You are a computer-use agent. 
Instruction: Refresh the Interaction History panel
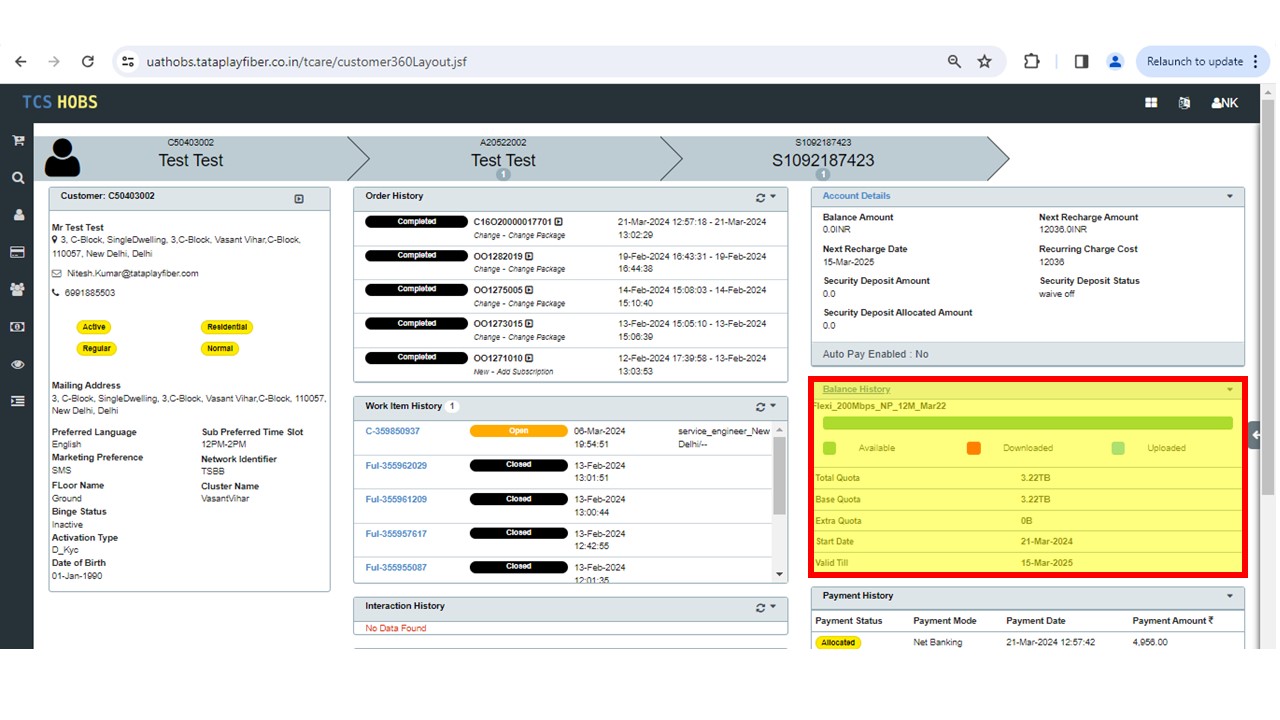point(760,607)
